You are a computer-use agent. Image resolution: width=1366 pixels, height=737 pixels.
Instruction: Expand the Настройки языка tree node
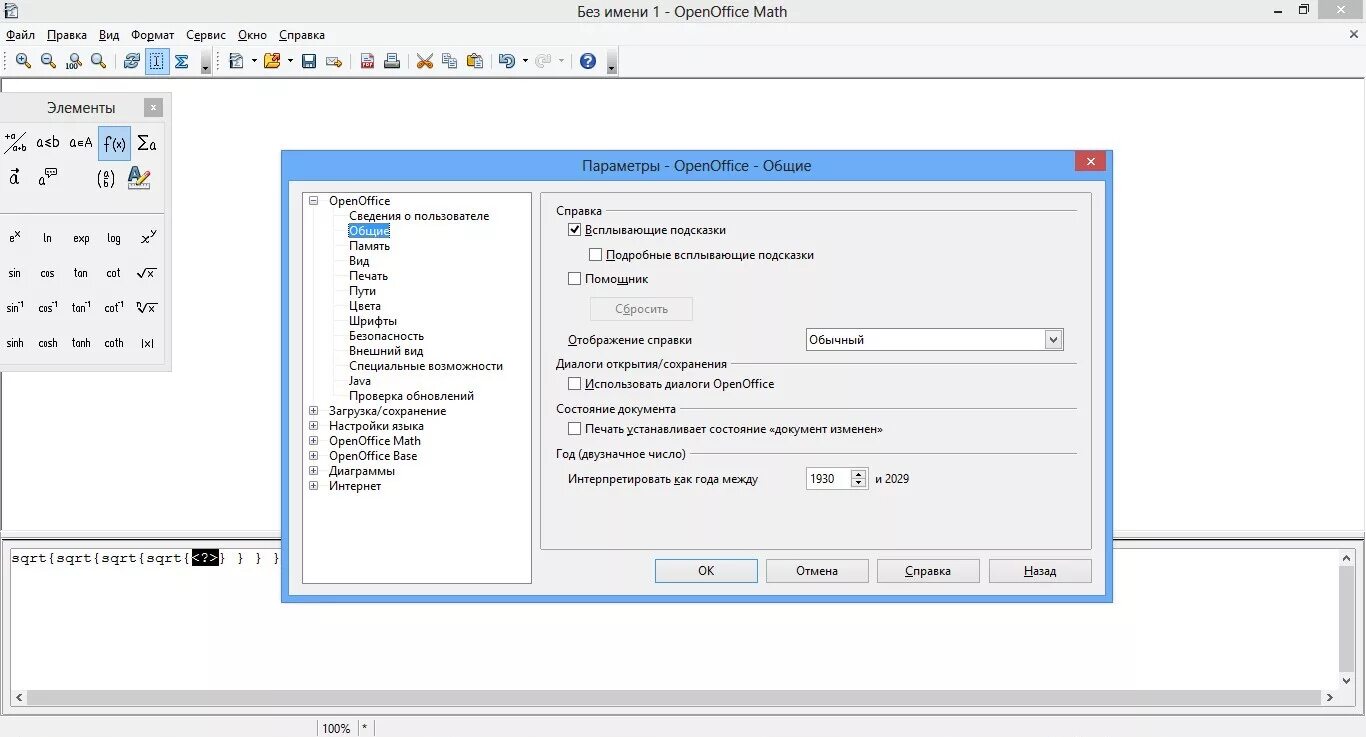pos(314,426)
